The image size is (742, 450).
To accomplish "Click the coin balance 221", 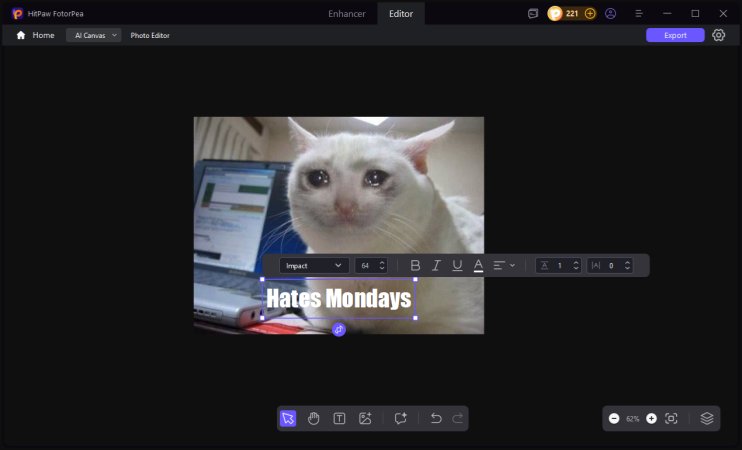I will (x=572, y=14).
